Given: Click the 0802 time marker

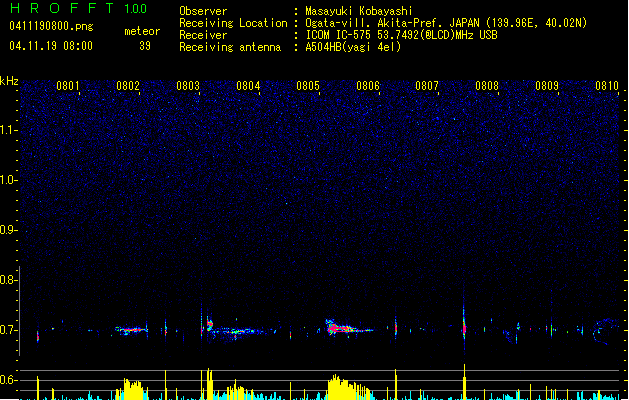Looking at the screenshot, I should click(128, 86).
